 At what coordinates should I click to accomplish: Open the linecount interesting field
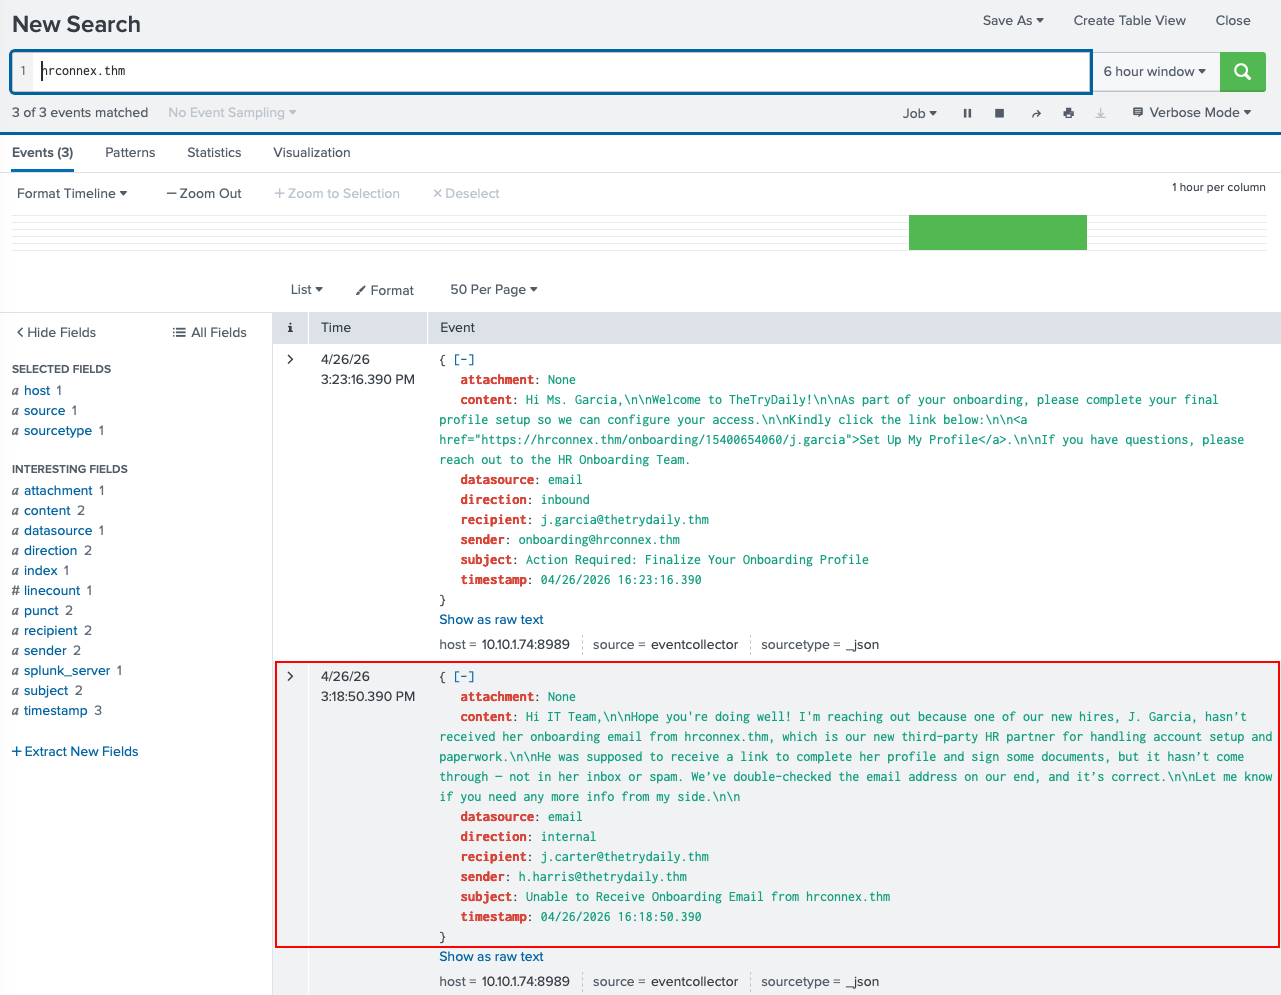point(52,590)
